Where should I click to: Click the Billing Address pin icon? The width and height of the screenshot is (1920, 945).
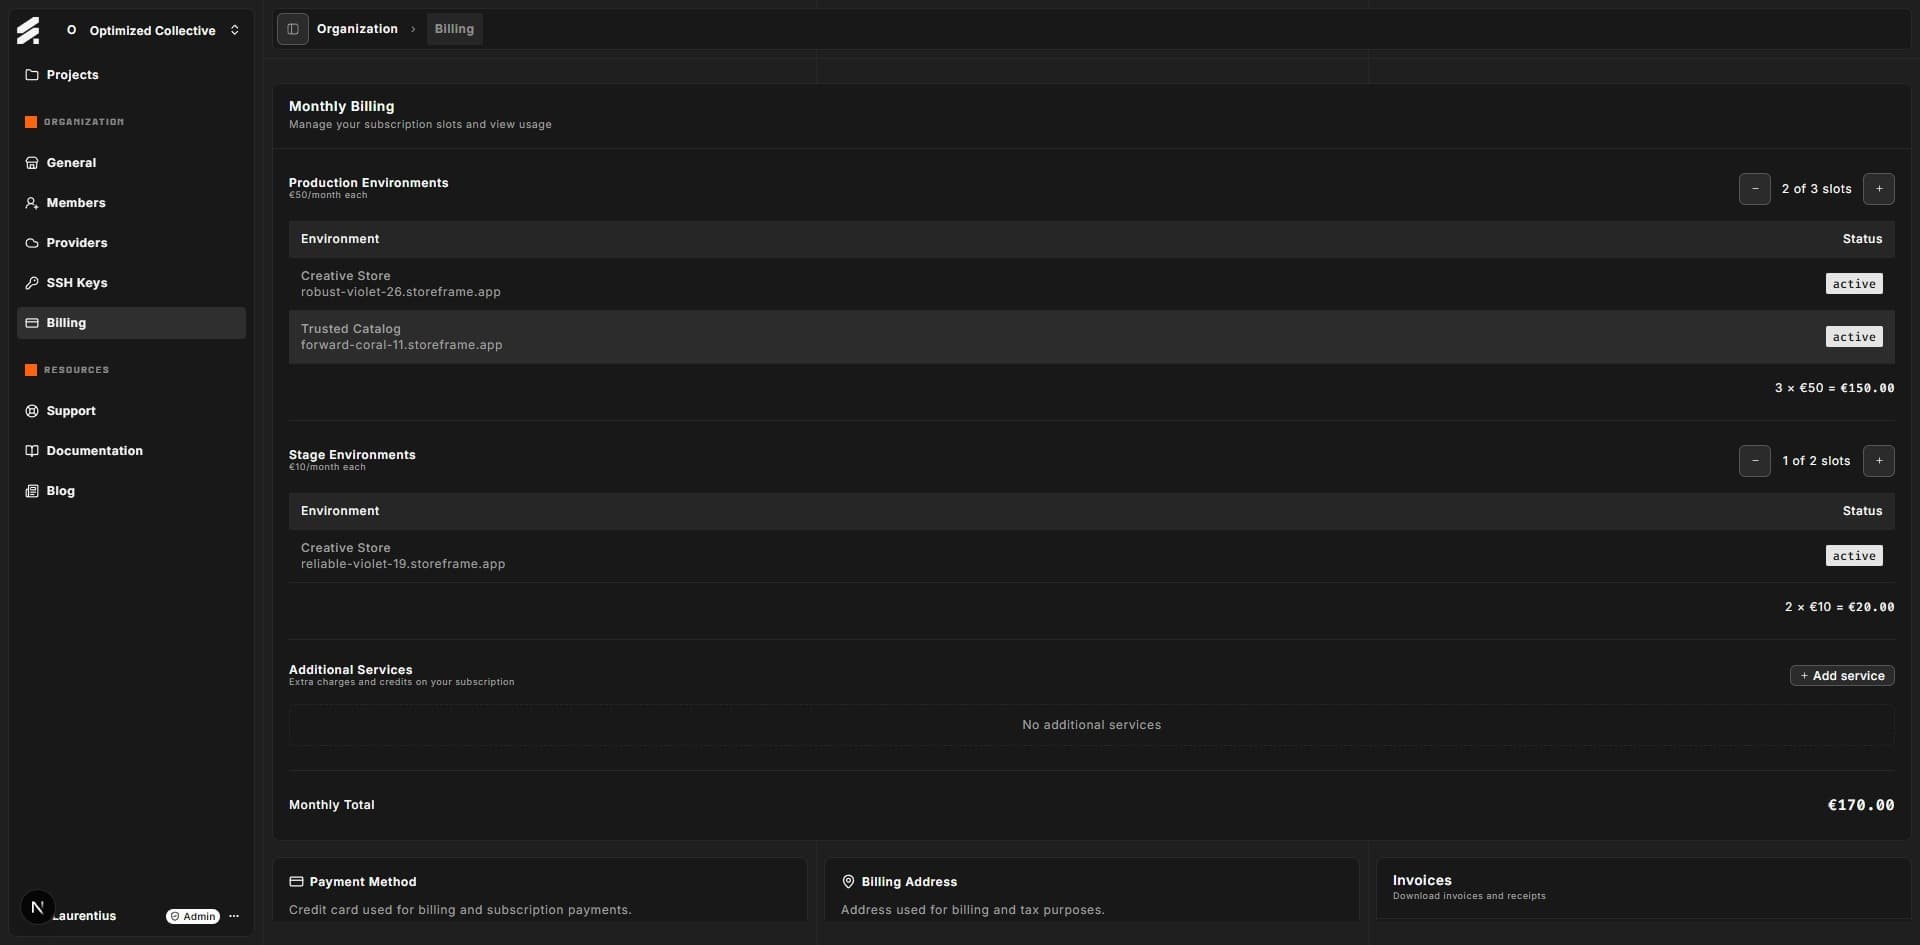[x=848, y=882]
